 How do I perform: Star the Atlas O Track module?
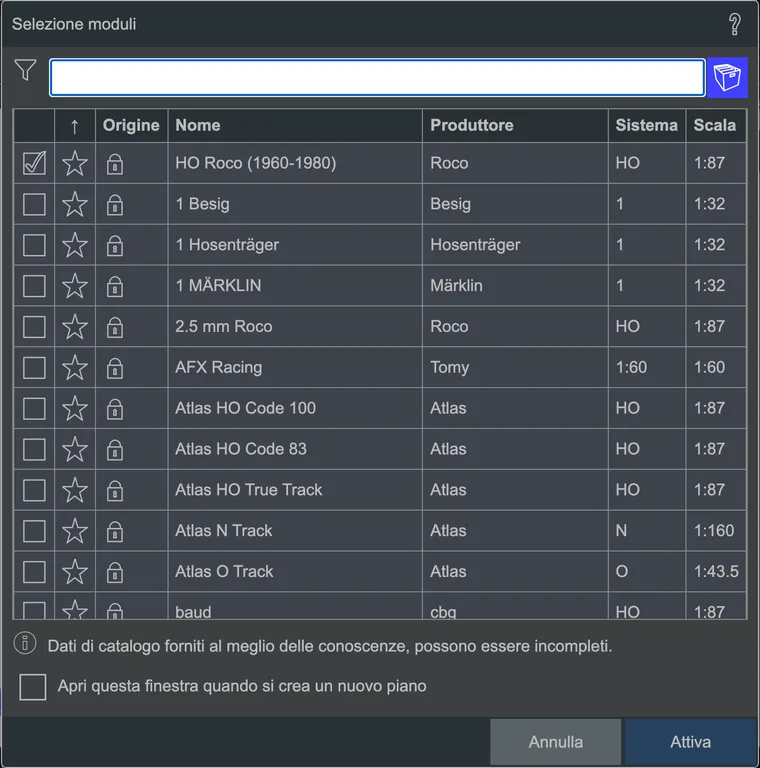(74, 572)
